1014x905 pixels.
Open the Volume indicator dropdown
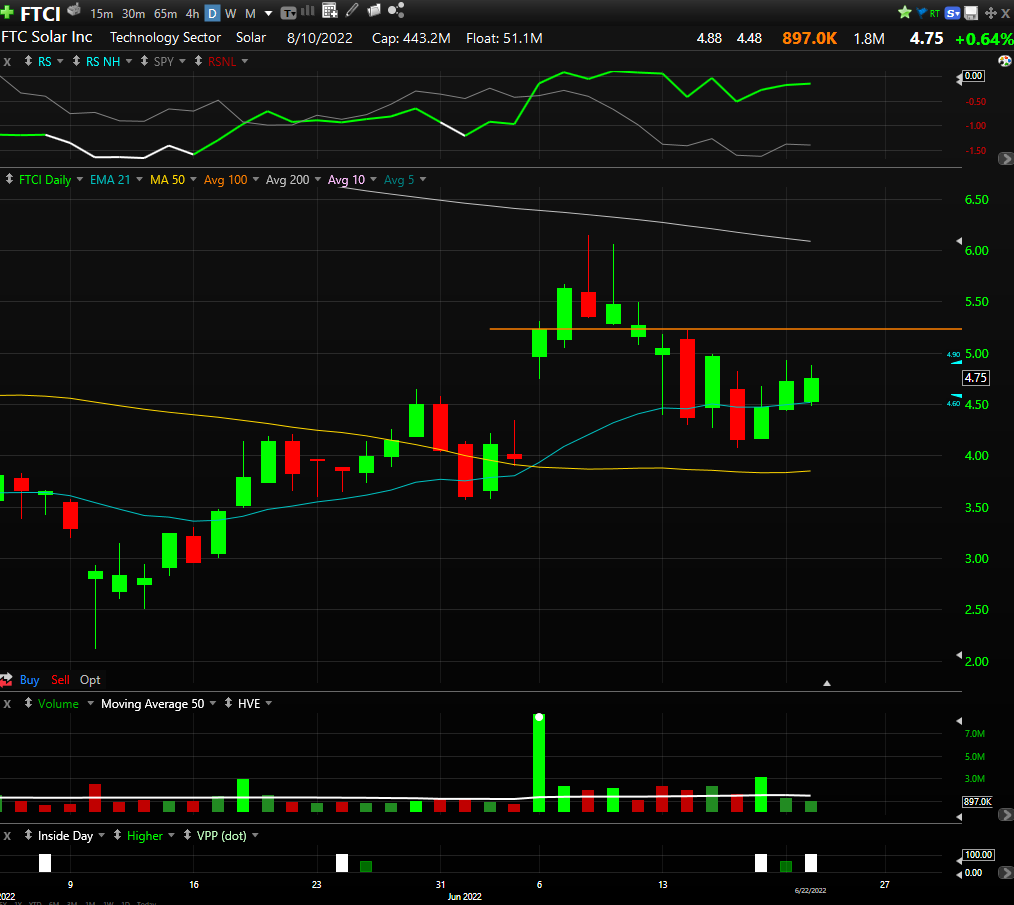coord(91,703)
